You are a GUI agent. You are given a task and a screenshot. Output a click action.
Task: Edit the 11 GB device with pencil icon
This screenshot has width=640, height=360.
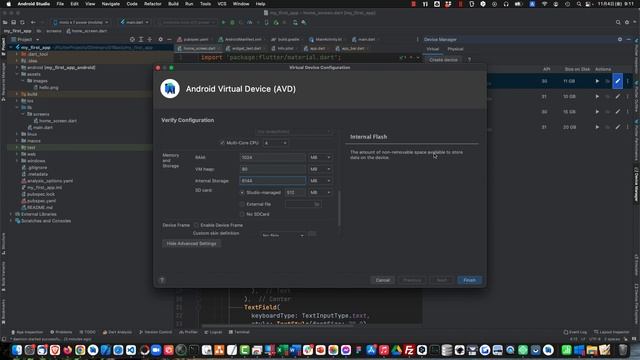(x=618, y=81)
